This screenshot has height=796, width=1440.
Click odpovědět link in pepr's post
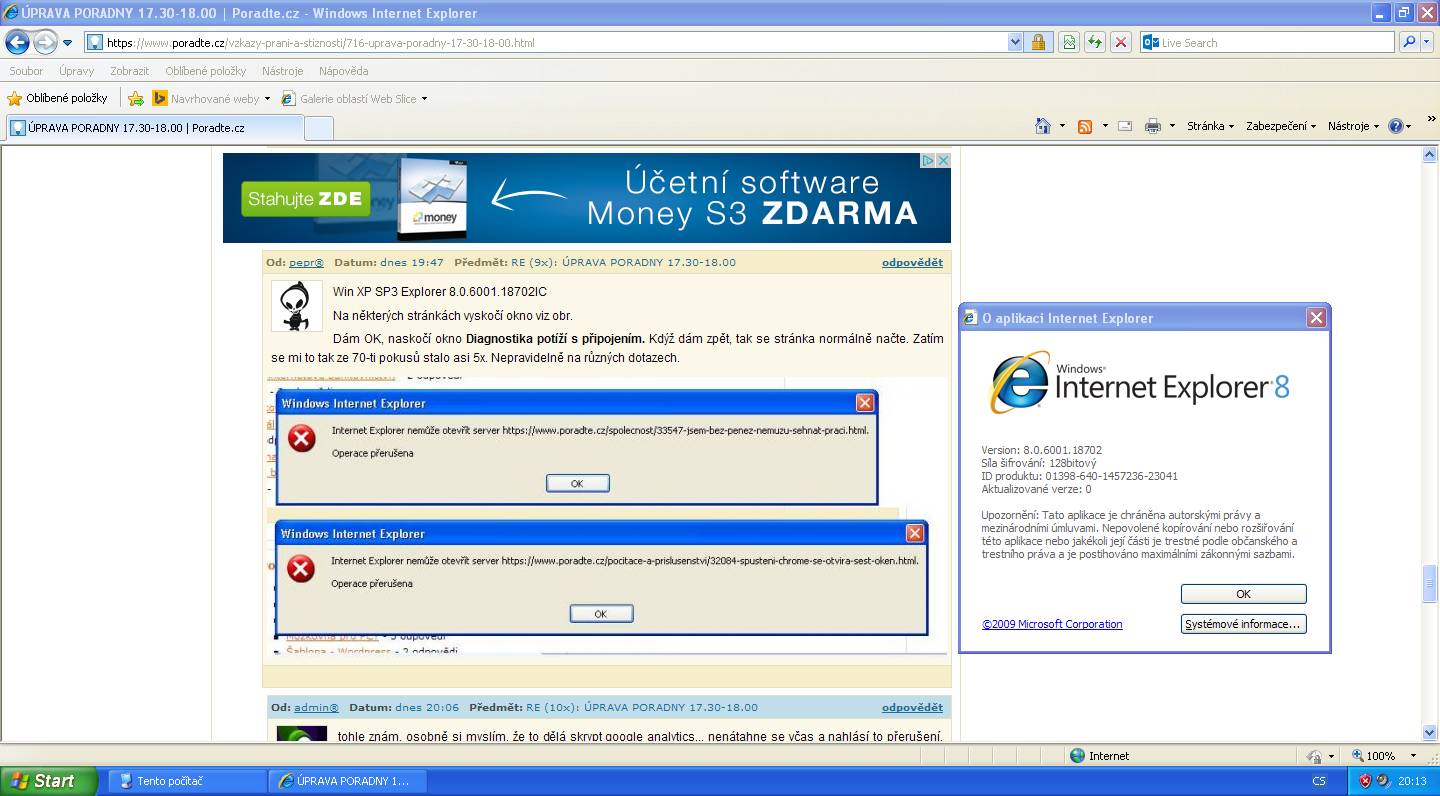click(912, 262)
